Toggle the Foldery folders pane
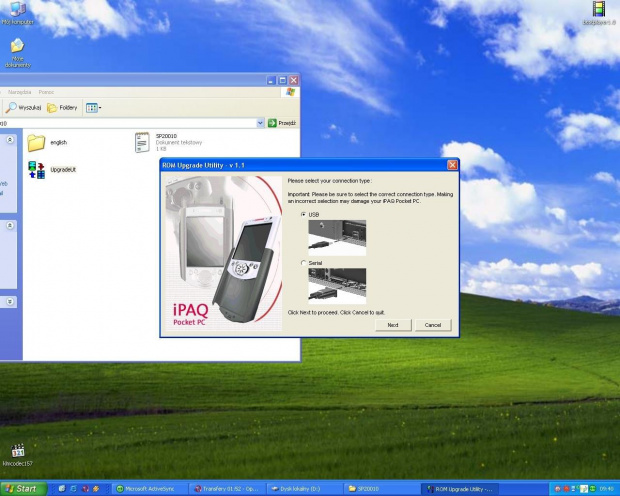620x496 pixels. [62, 107]
